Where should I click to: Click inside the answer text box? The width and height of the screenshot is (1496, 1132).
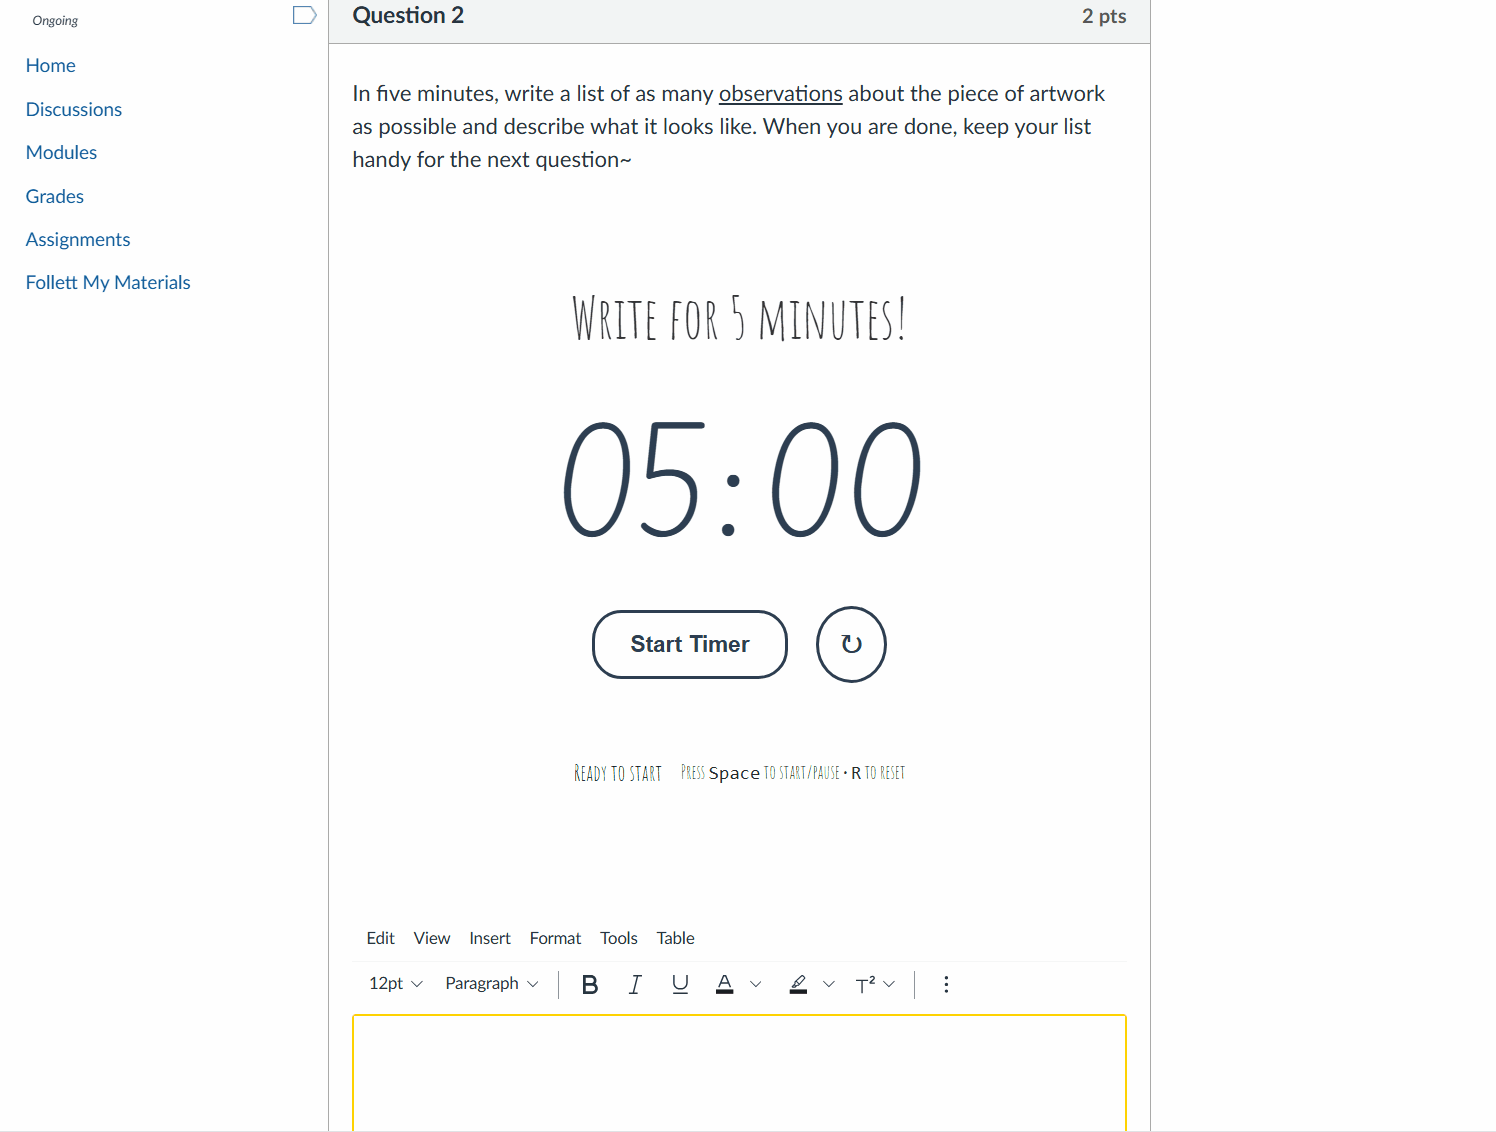(x=739, y=1075)
